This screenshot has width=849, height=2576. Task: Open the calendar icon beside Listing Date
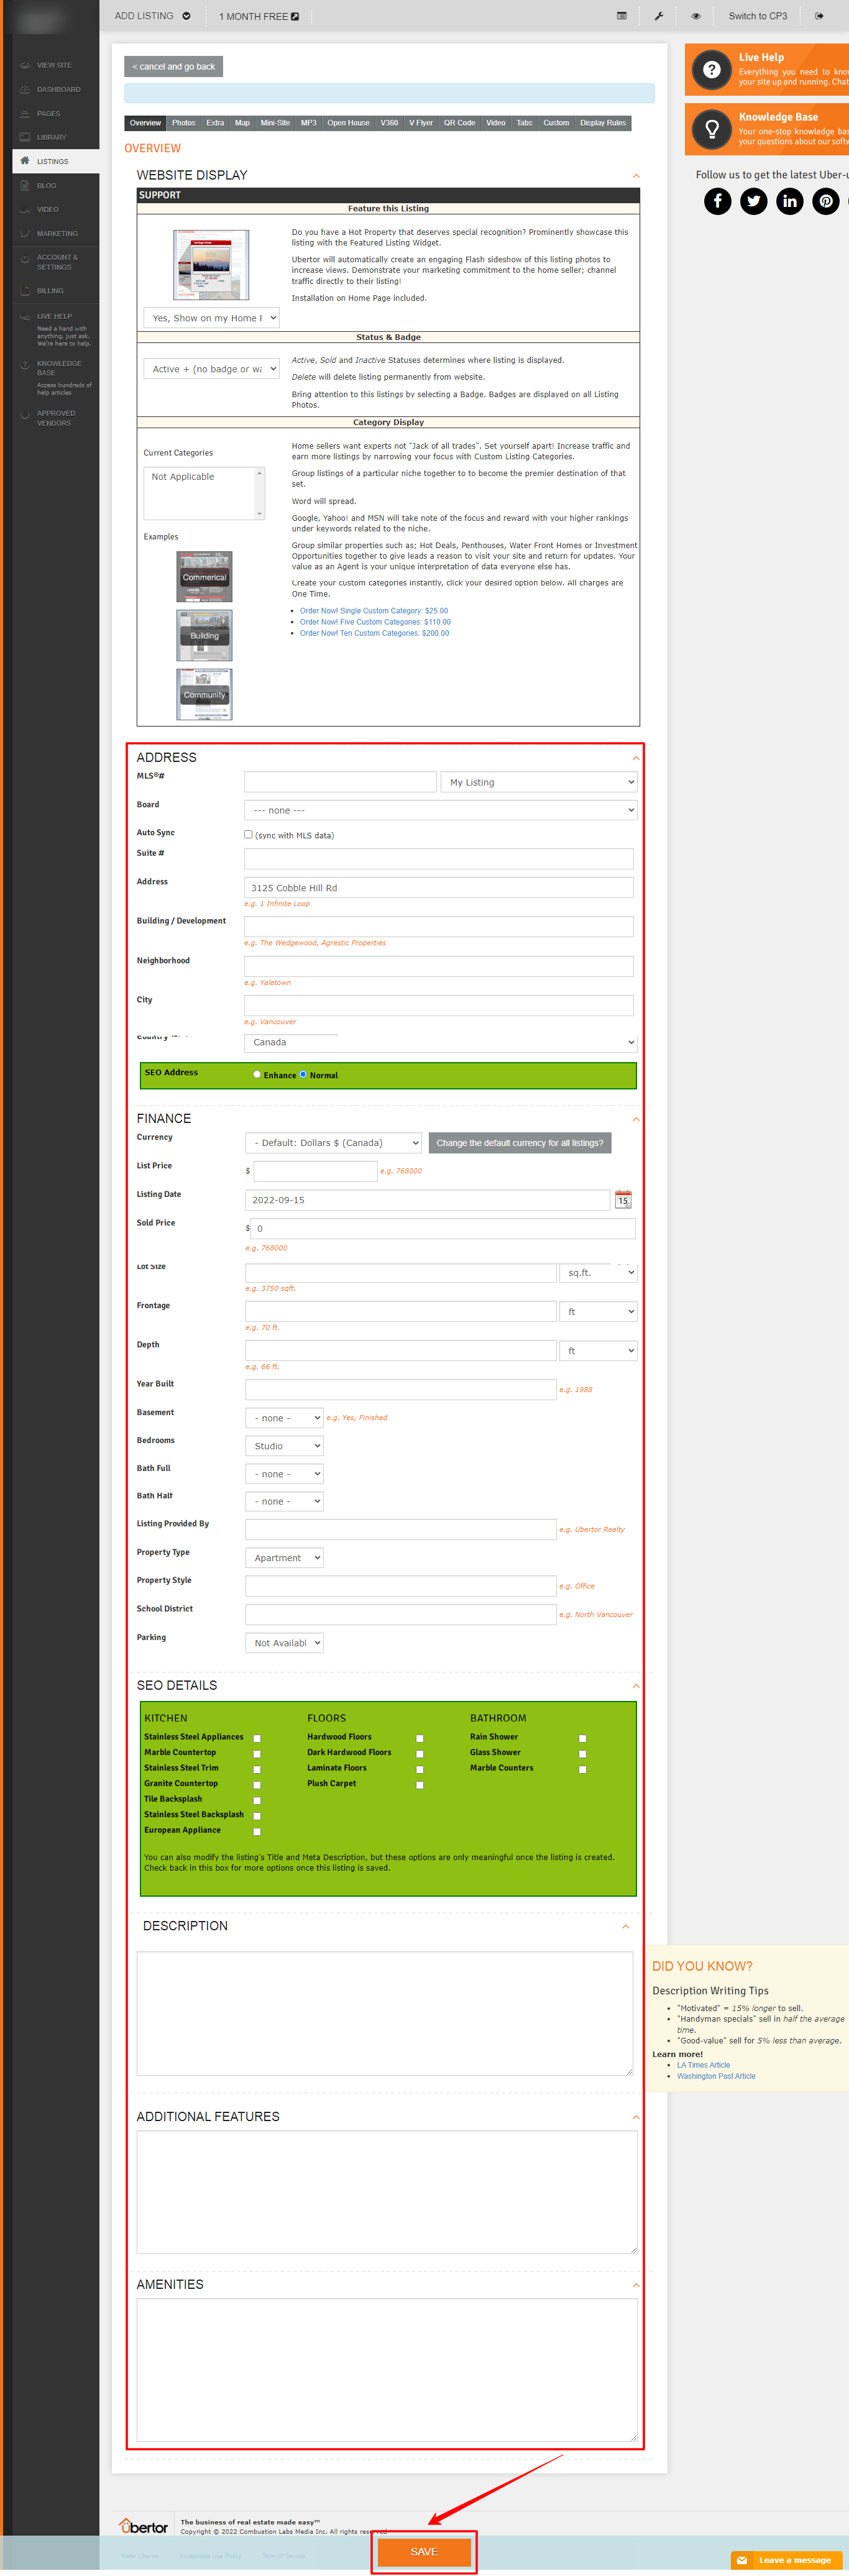click(623, 1200)
